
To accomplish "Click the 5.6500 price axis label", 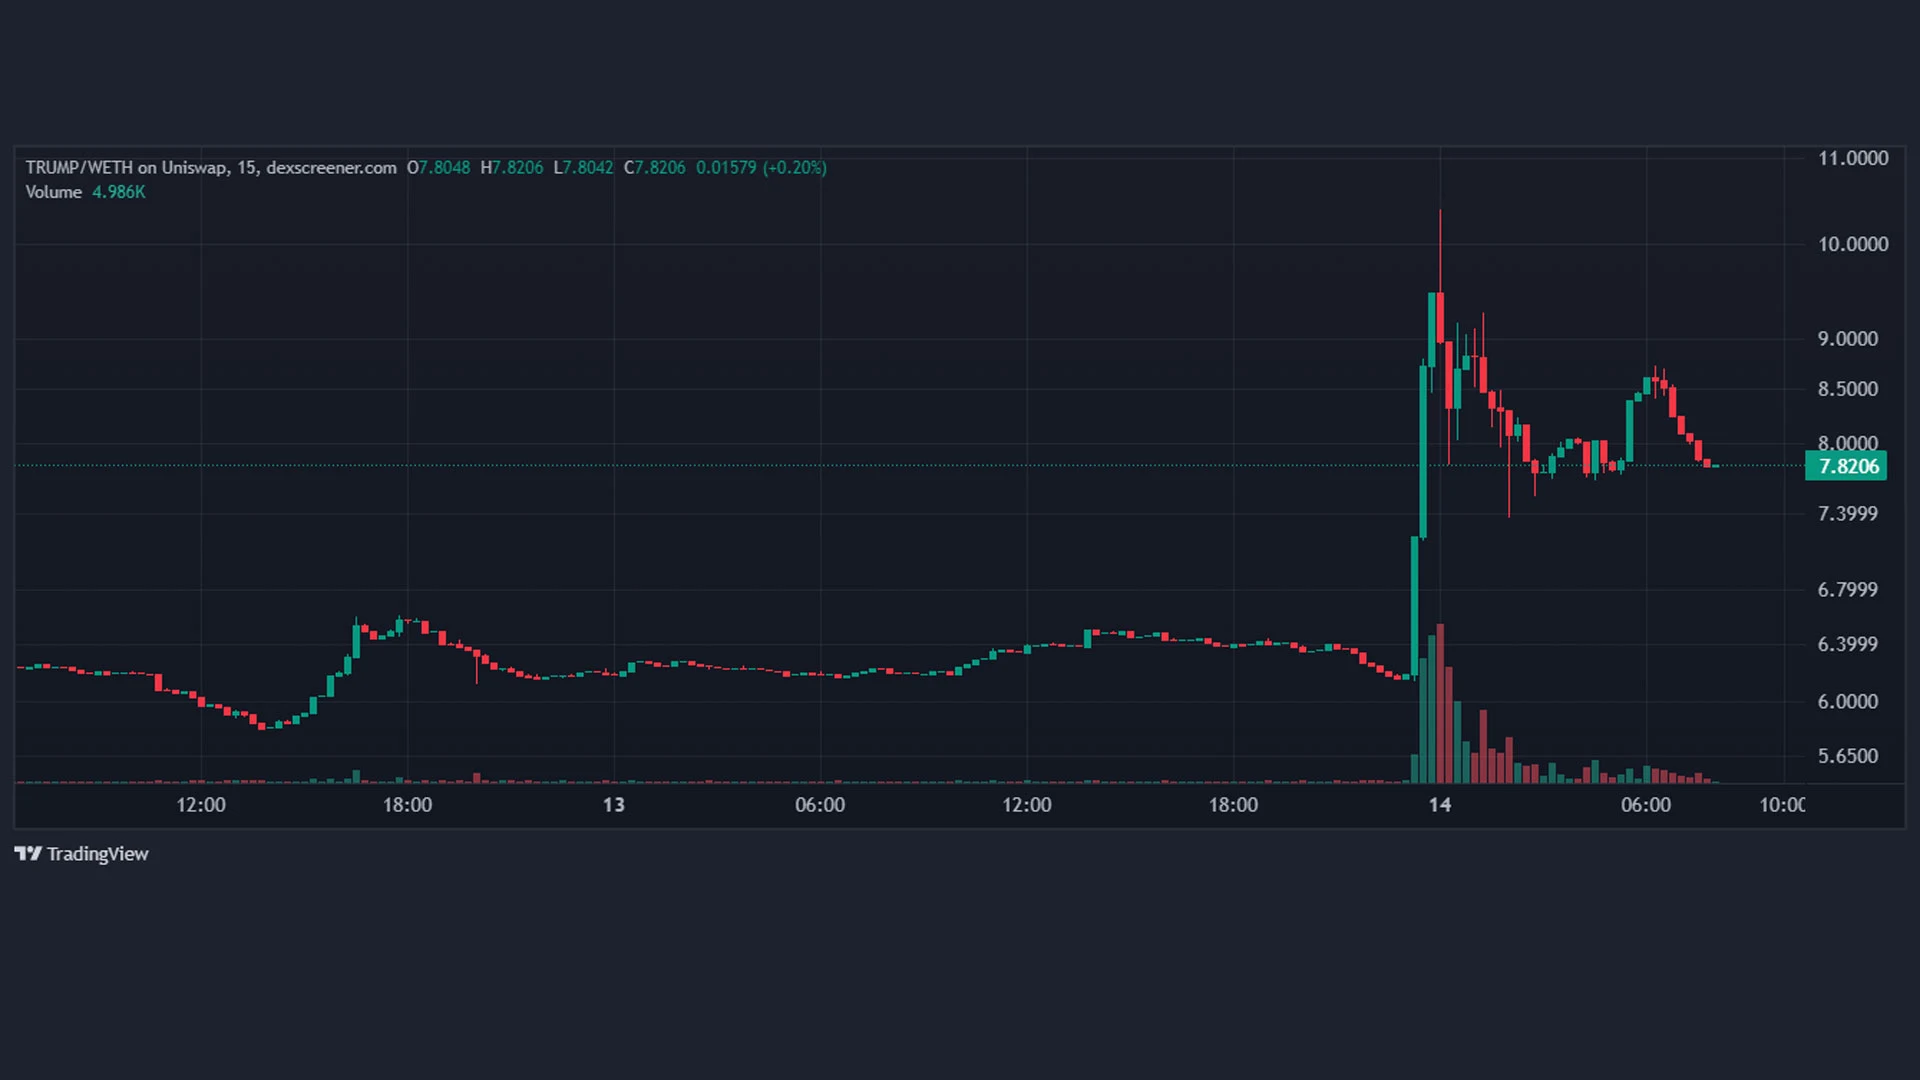I will pos(1847,756).
